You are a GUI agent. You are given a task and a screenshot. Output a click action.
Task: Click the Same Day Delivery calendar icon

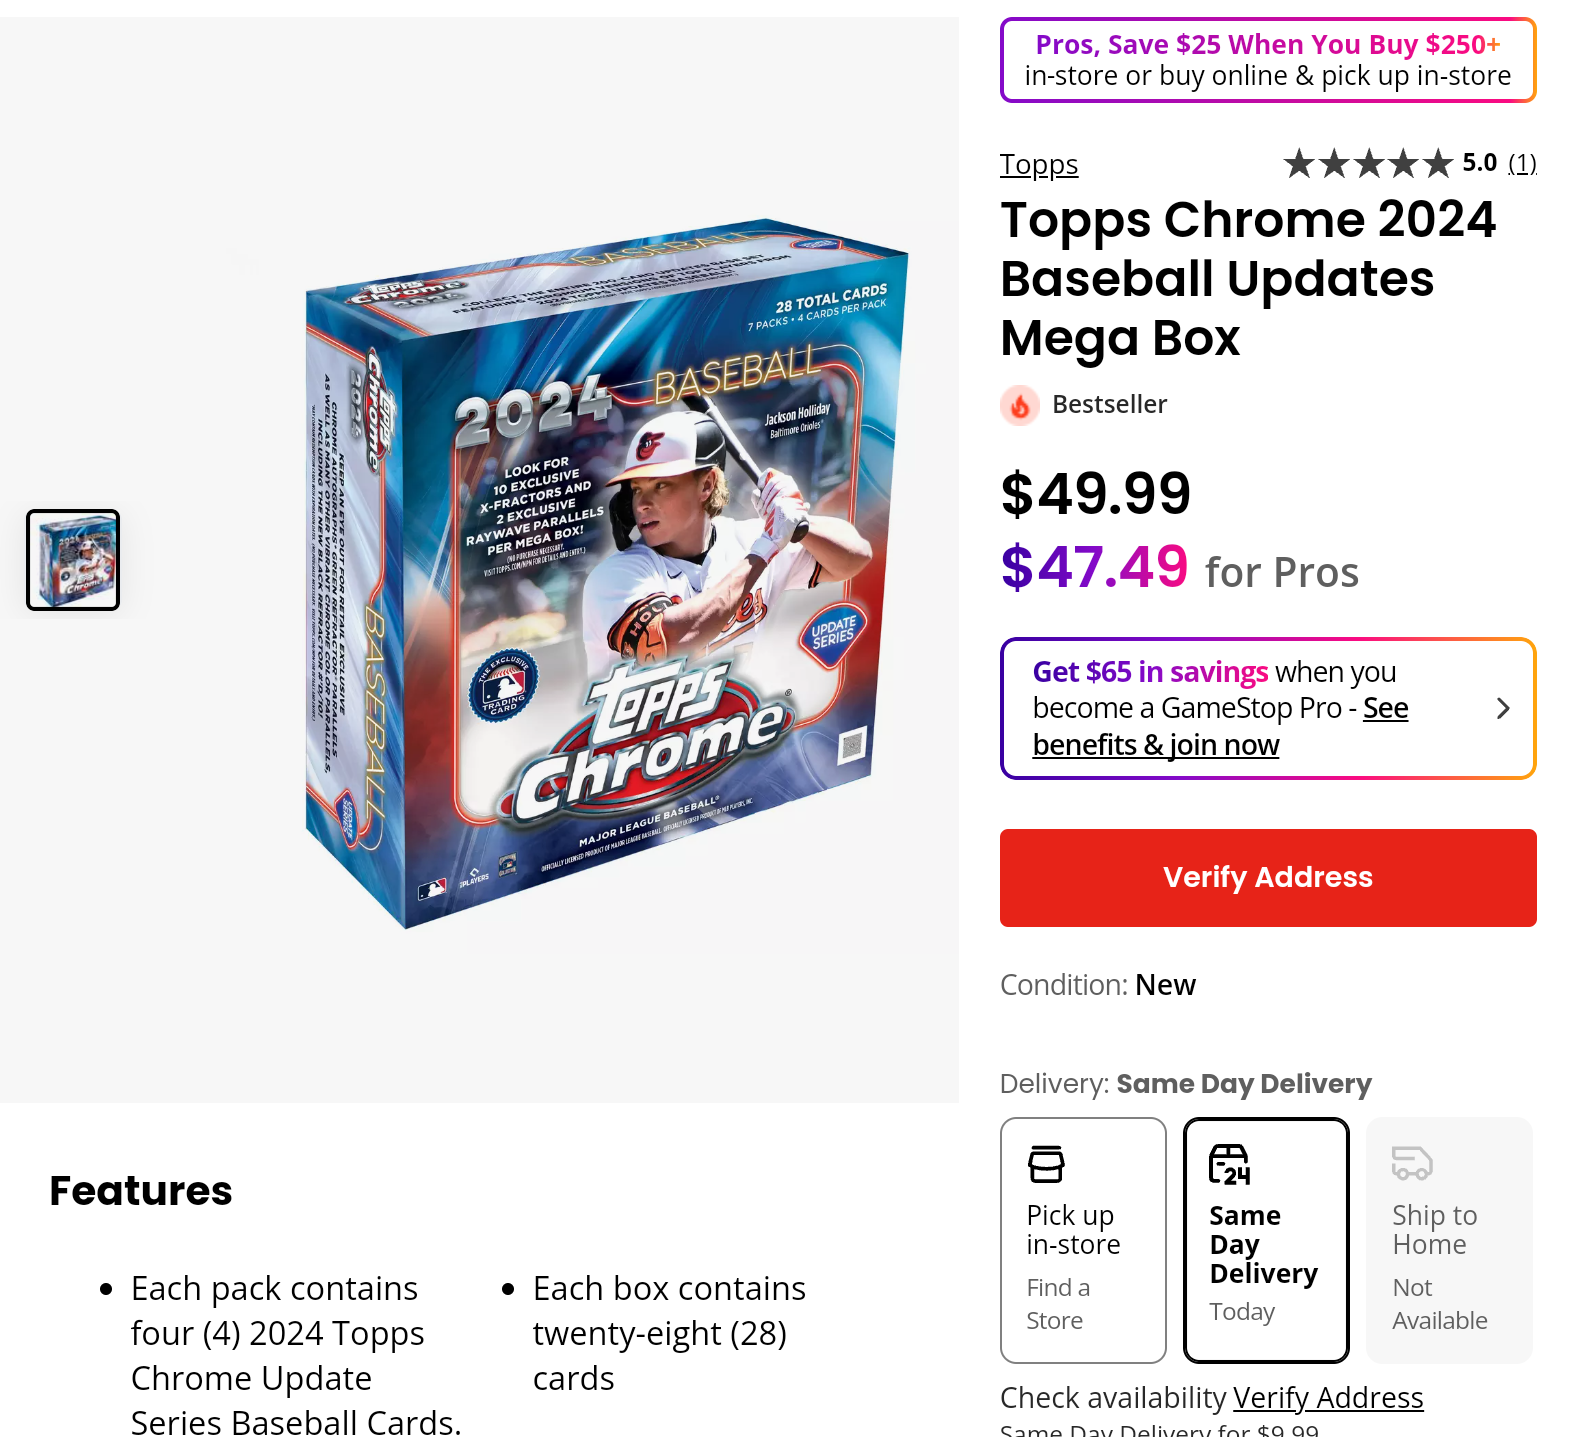point(1230,1165)
